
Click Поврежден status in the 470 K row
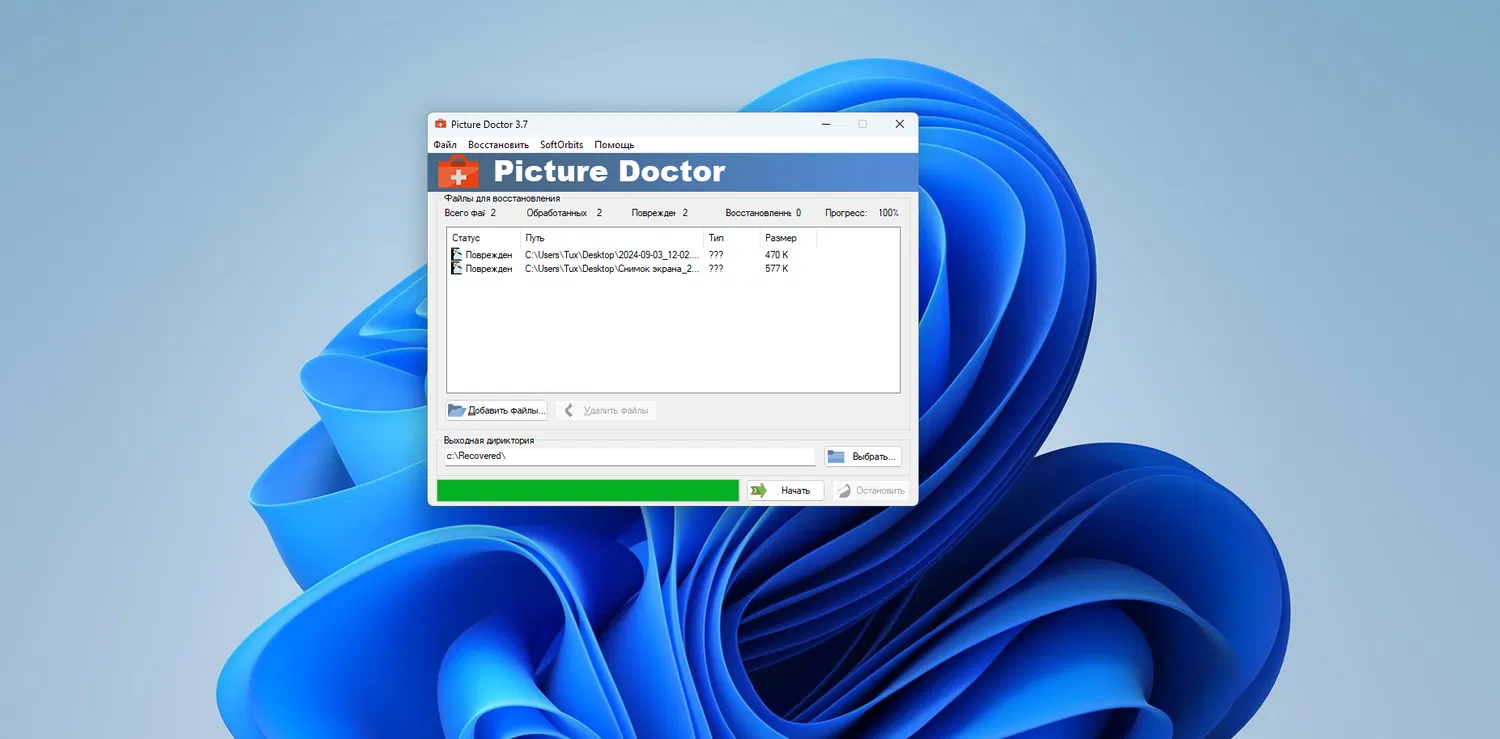click(489, 255)
